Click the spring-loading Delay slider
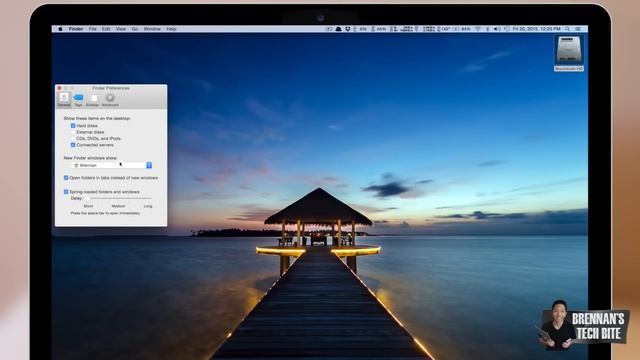 [119, 198]
